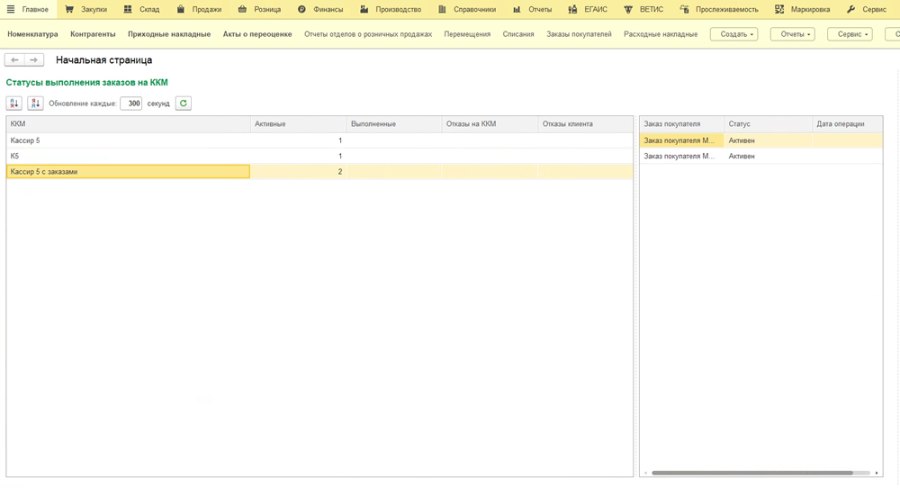Image resolution: width=900 pixels, height=488 pixels.
Task: Select the second Заказ покупателя row
Action: tap(761, 156)
